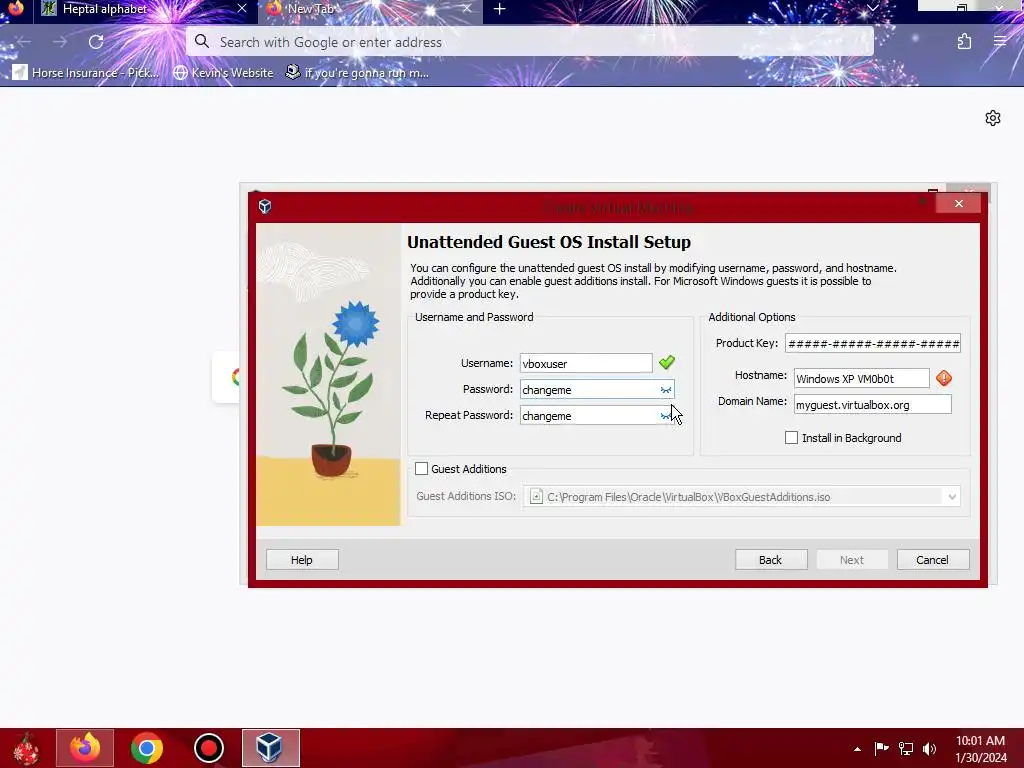
Task: Go back using the Firefox back arrow
Action: pyautogui.click(x=24, y=42)
